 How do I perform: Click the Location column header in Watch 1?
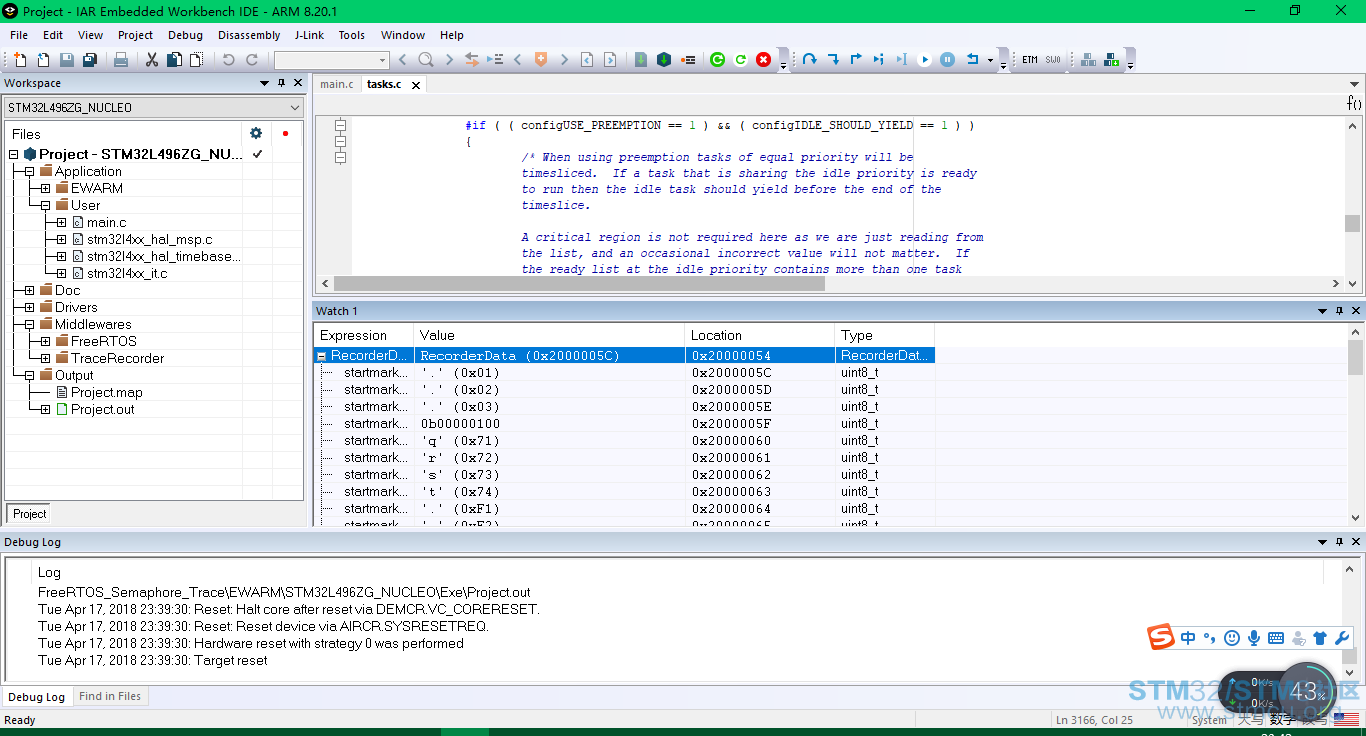760,335
